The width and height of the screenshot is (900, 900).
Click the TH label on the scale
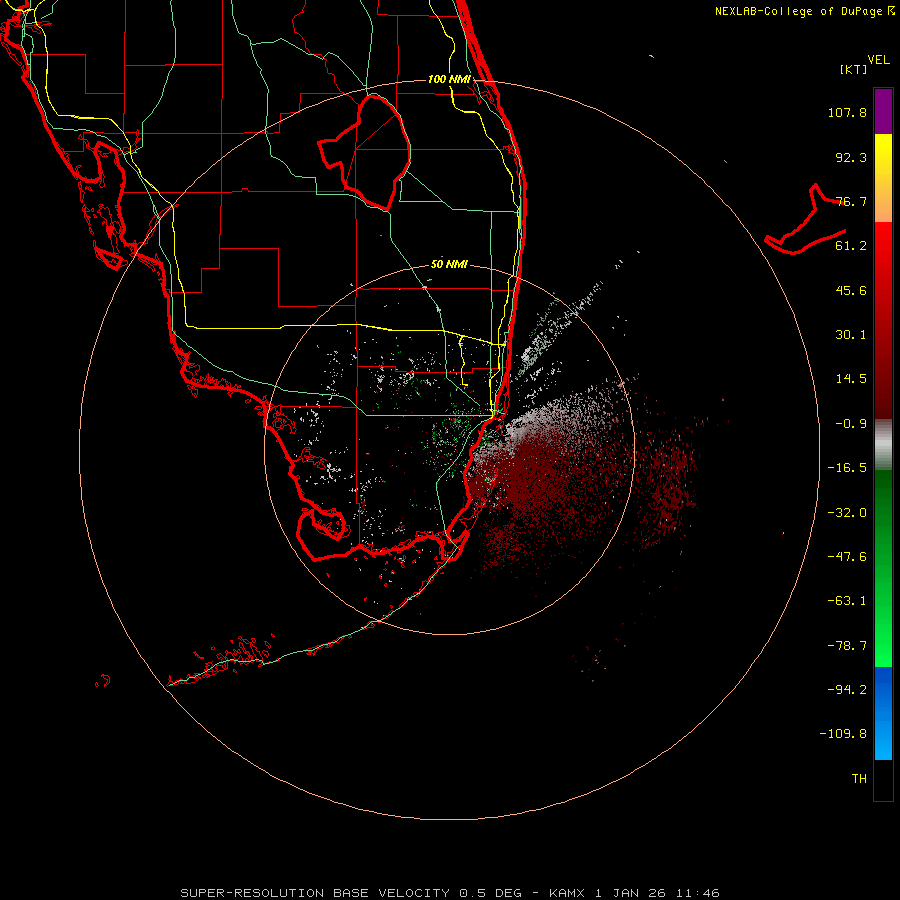(x=859, y=779)
